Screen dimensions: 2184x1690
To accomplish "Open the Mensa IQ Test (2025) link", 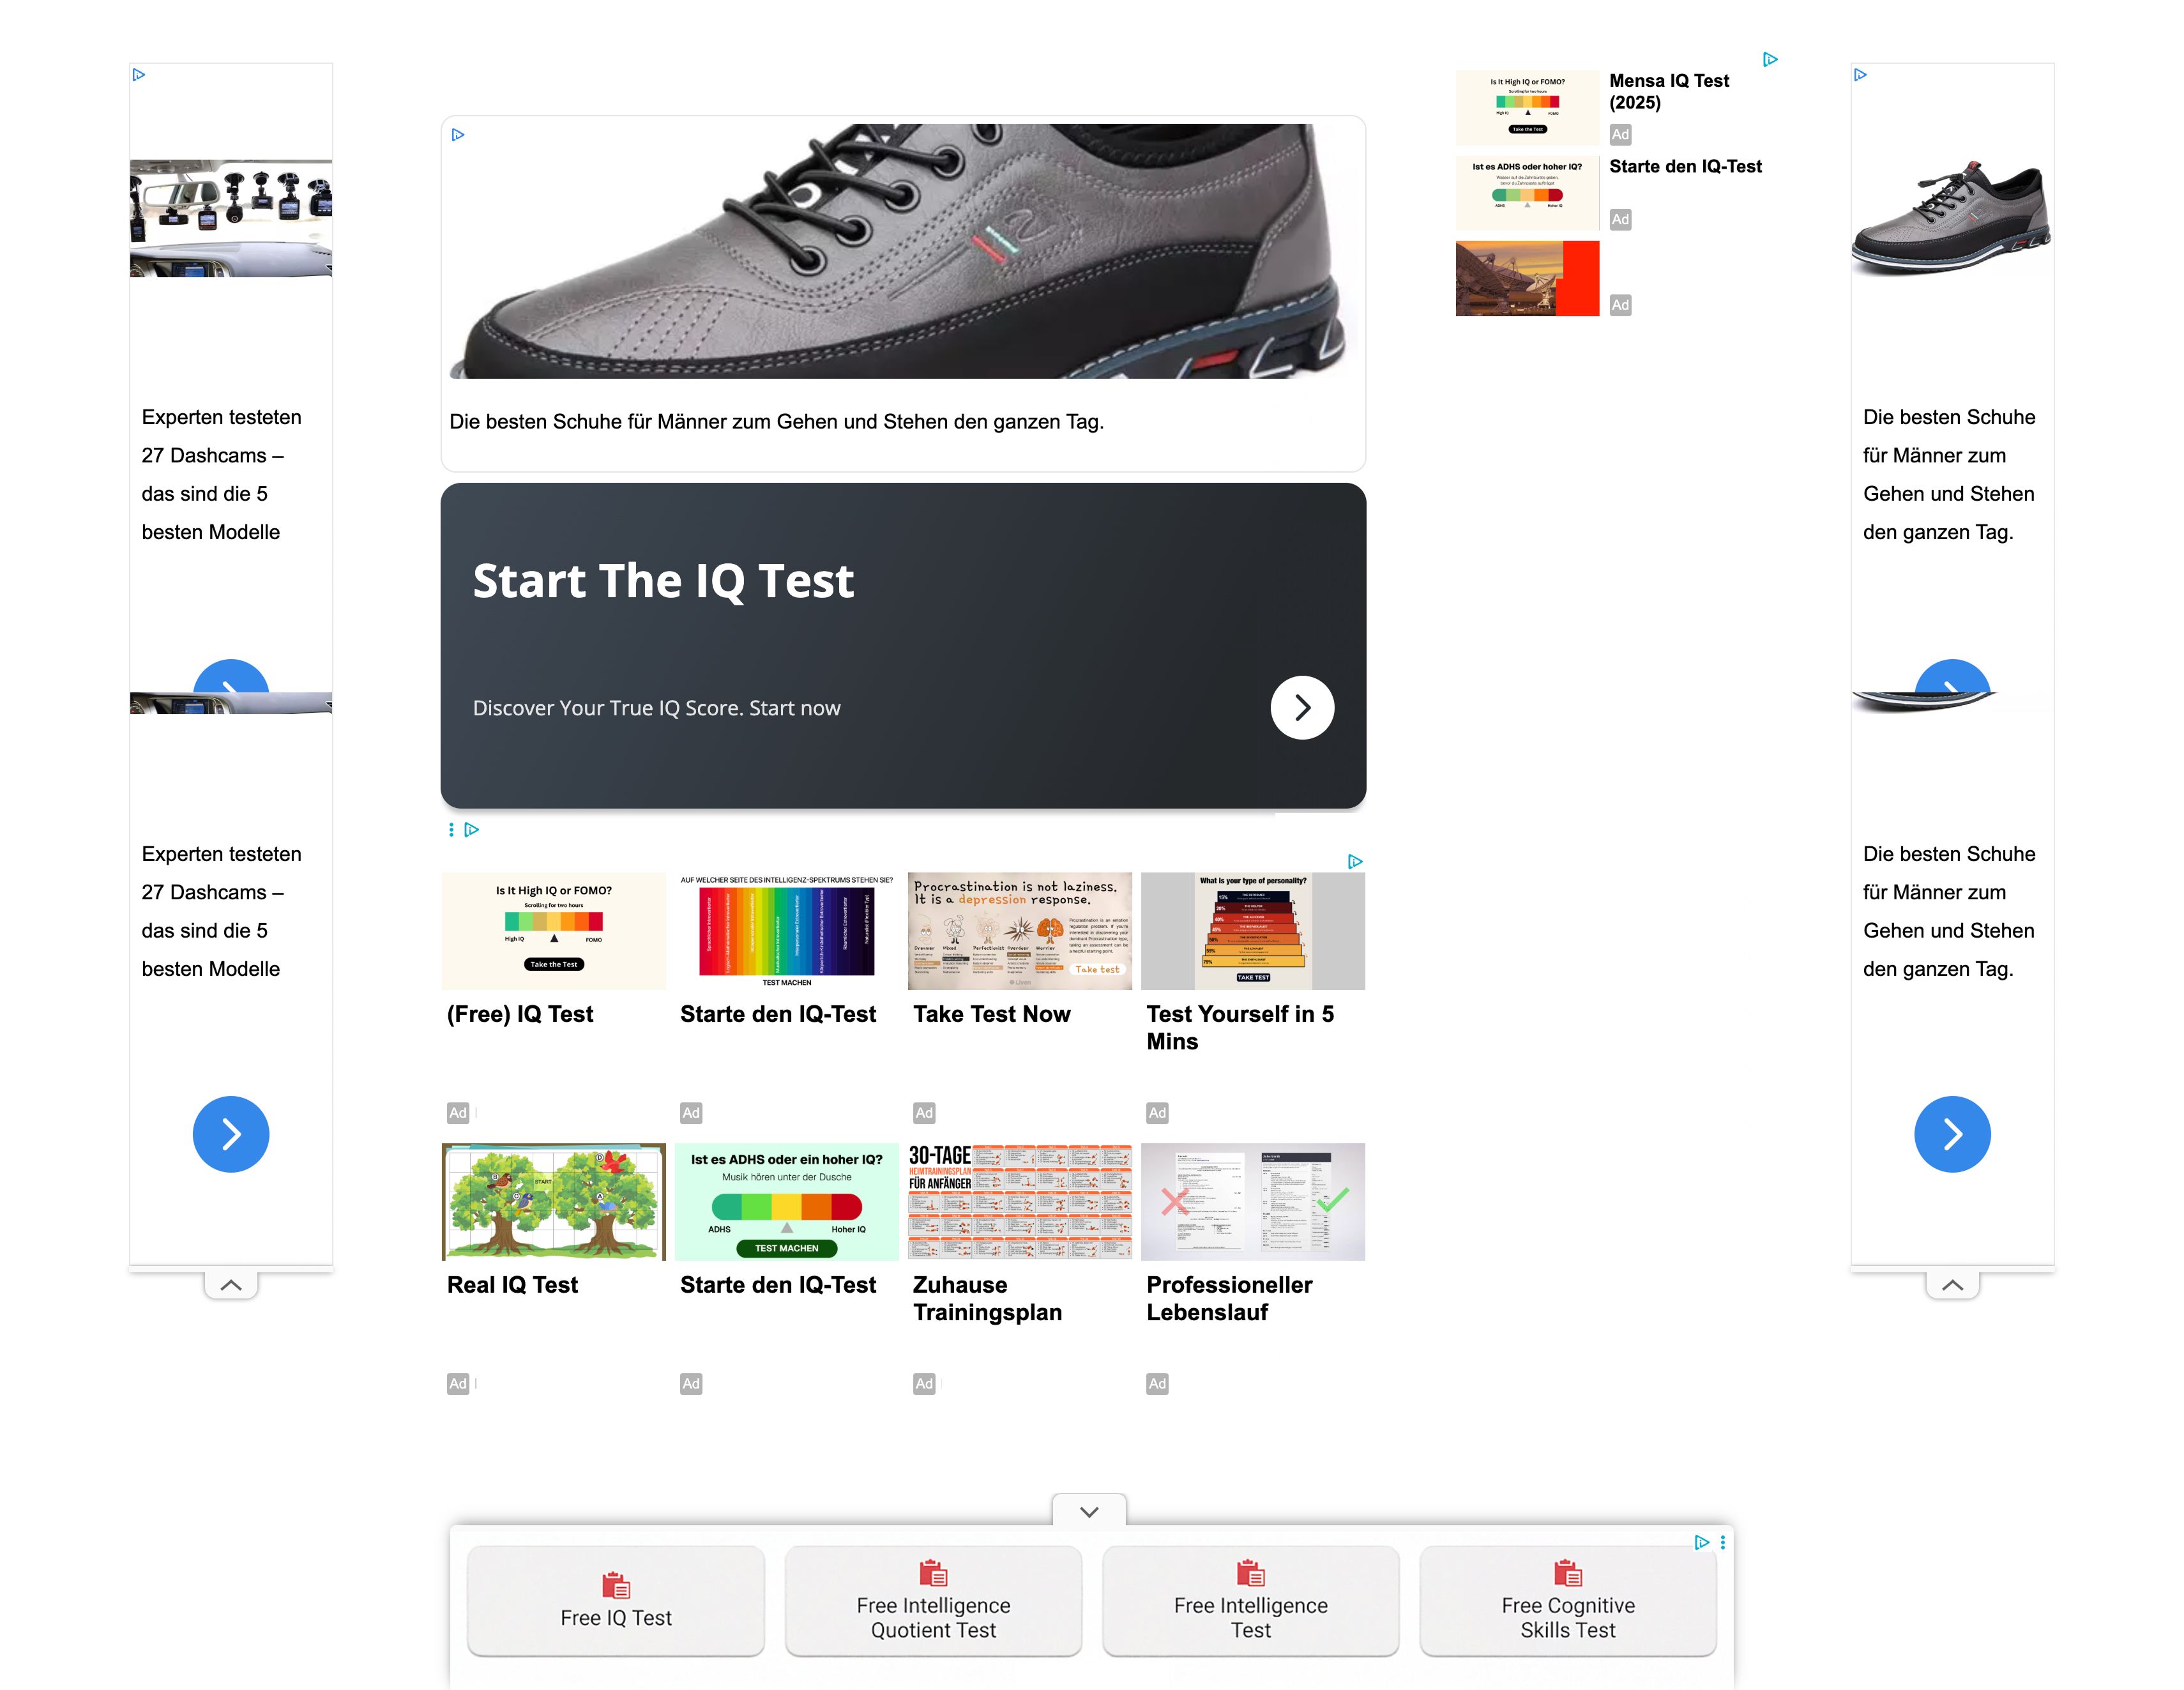I will [1669, 92].
